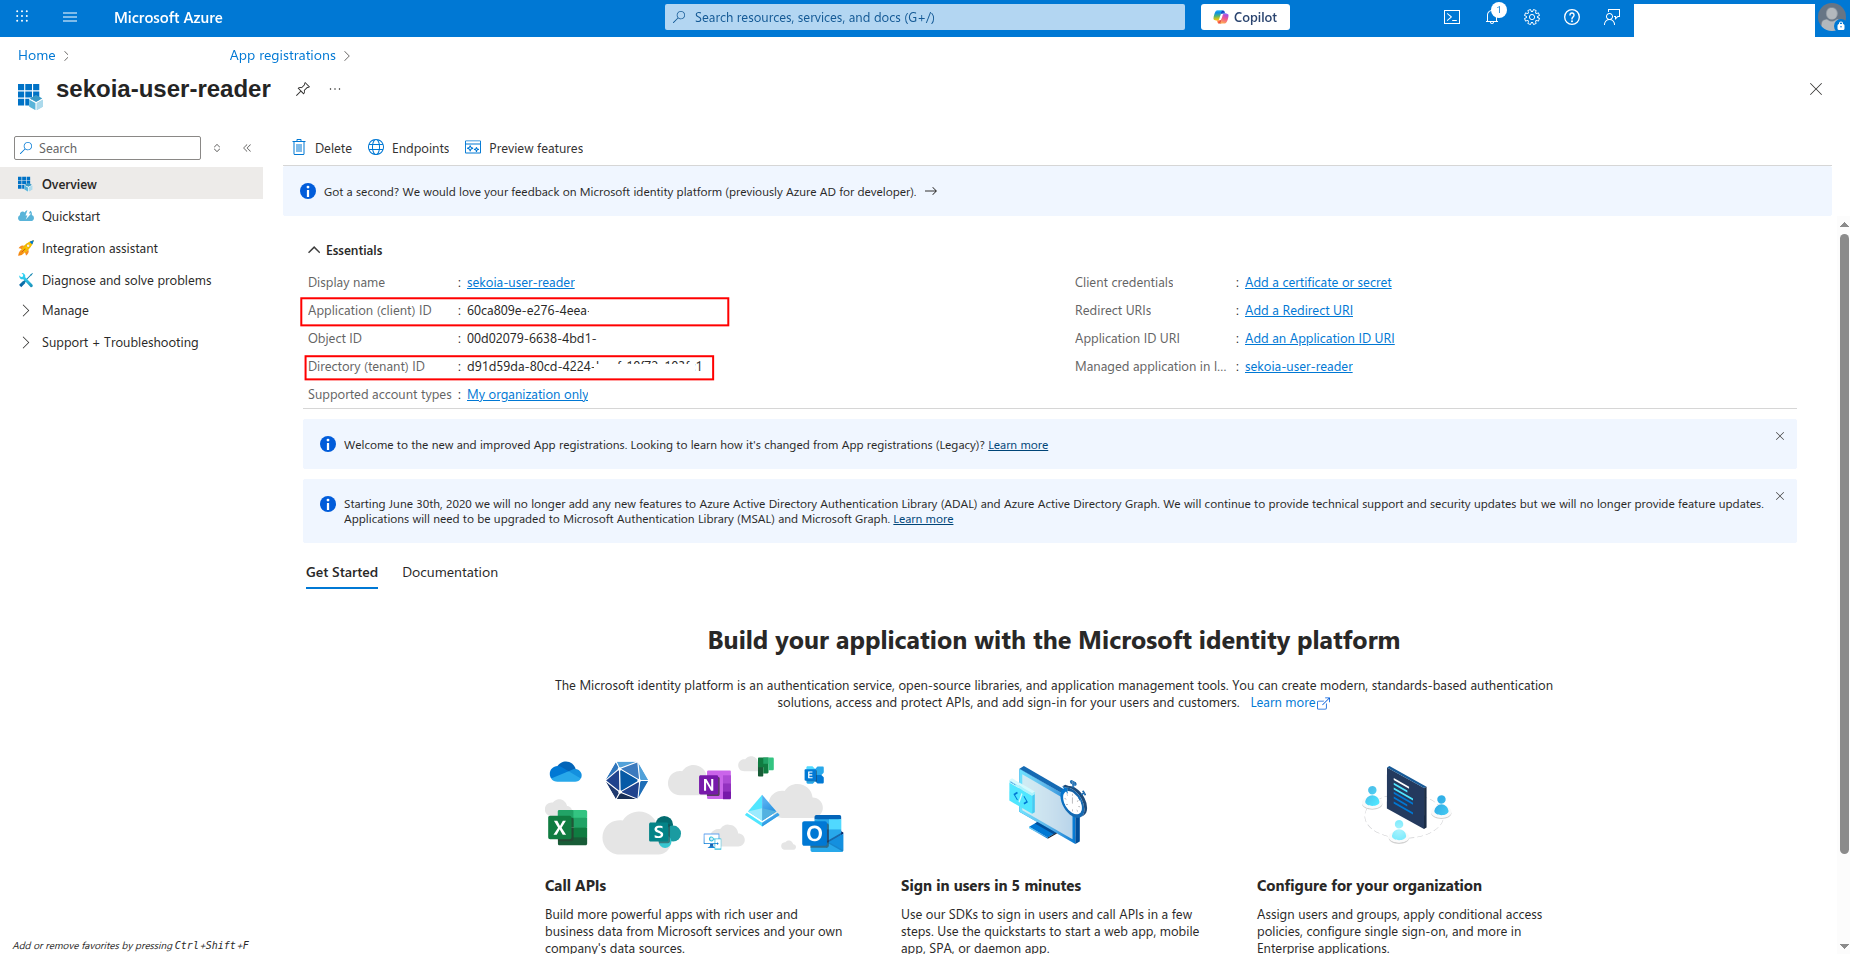Open the Cloud Shell terminal icon
Viewport: 1850px width, 954px height.
pyautogui.click(x=1452, y=17)
